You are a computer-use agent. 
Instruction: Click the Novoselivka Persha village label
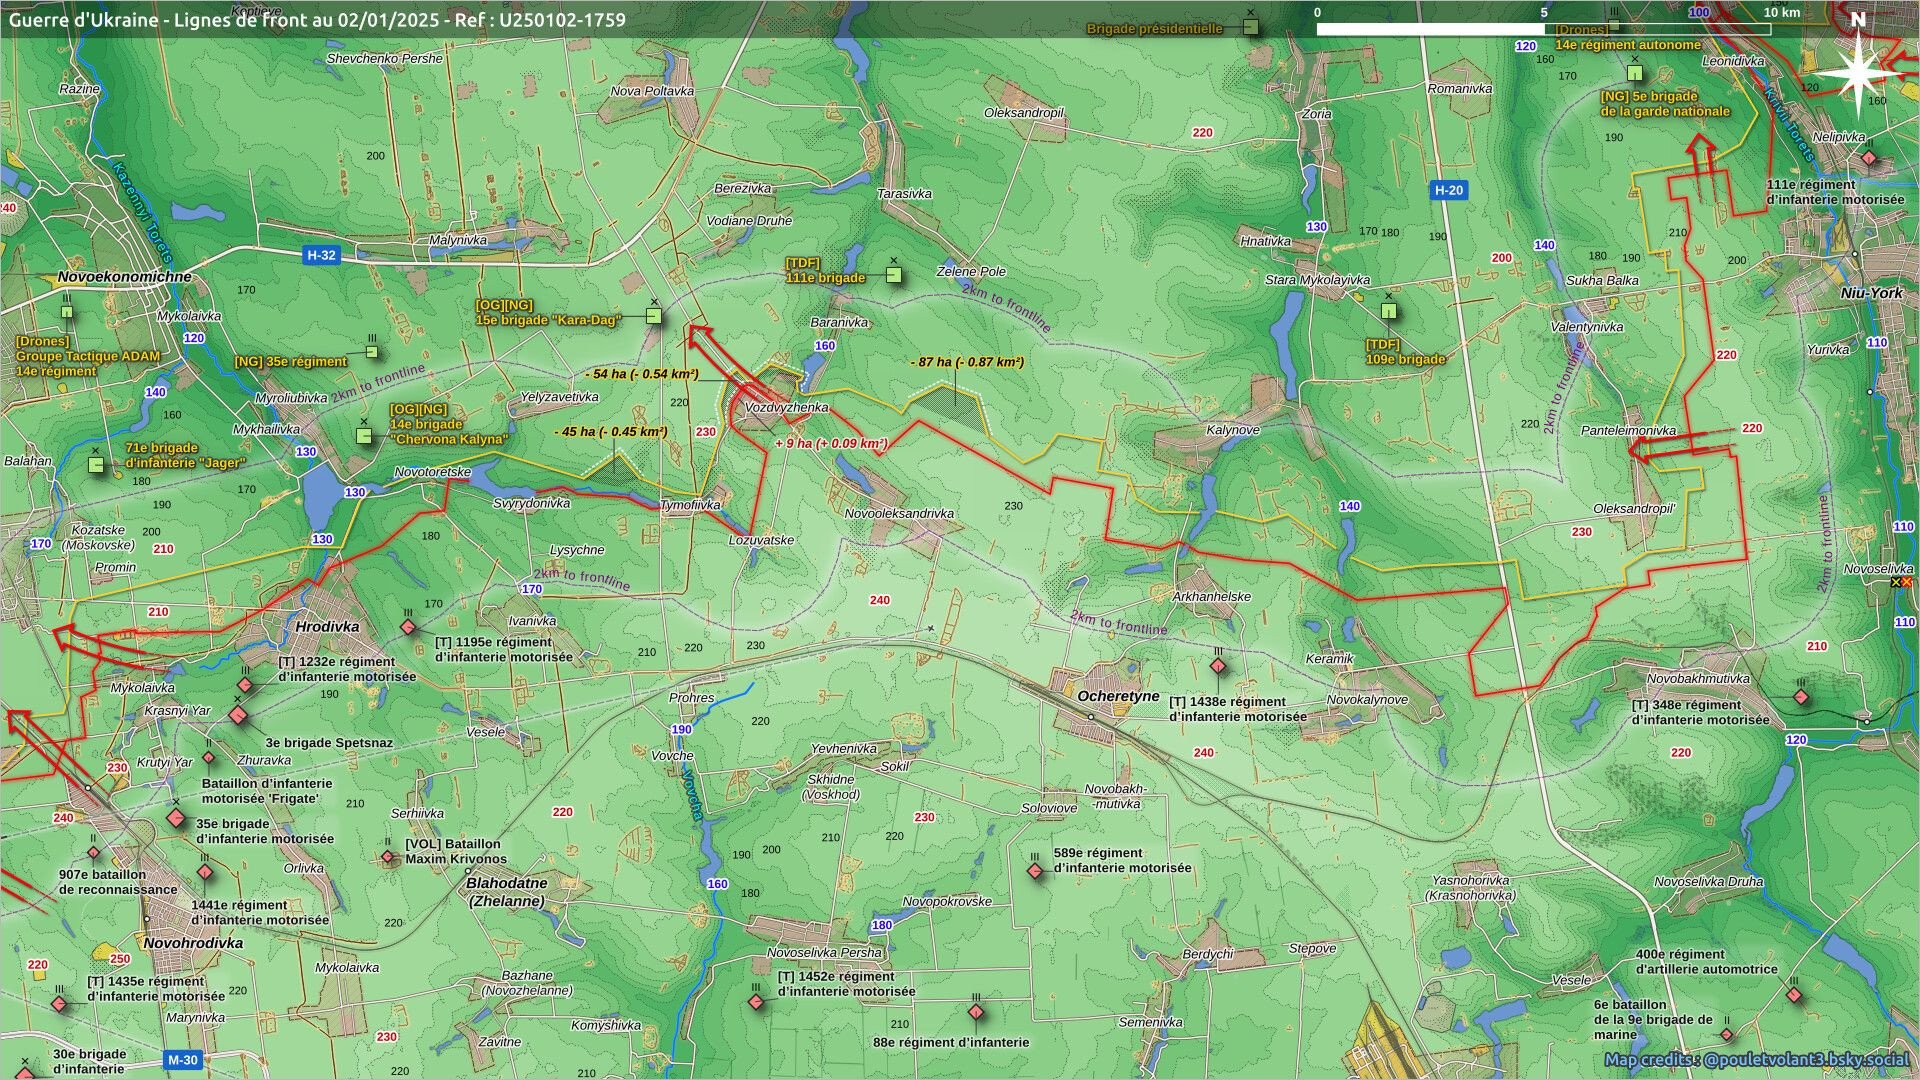[825, 953]
